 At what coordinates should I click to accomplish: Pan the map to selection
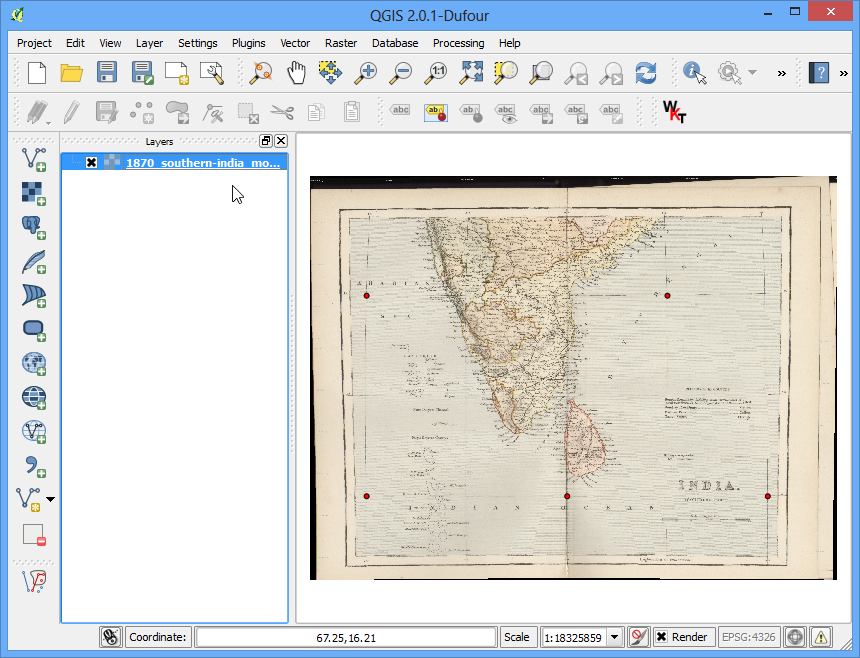tap(330, 73)
